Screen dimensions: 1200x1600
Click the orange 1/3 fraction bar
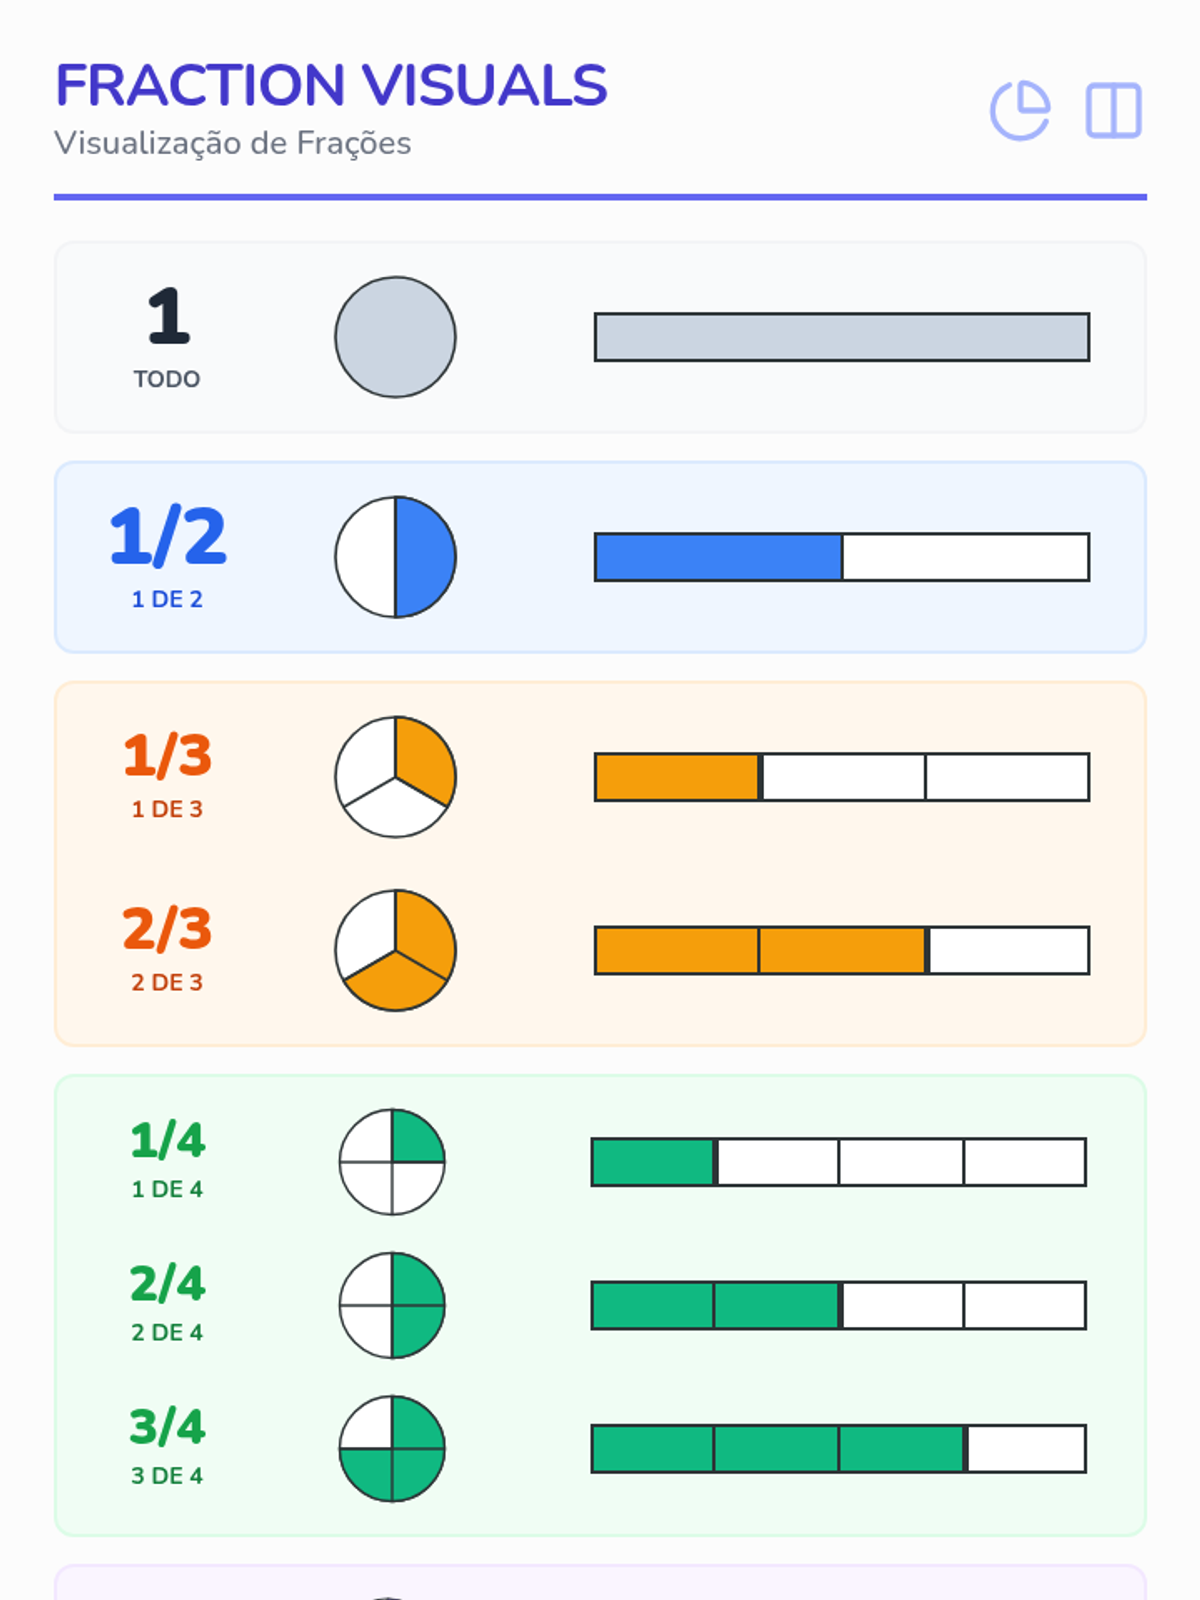[841, 777]
